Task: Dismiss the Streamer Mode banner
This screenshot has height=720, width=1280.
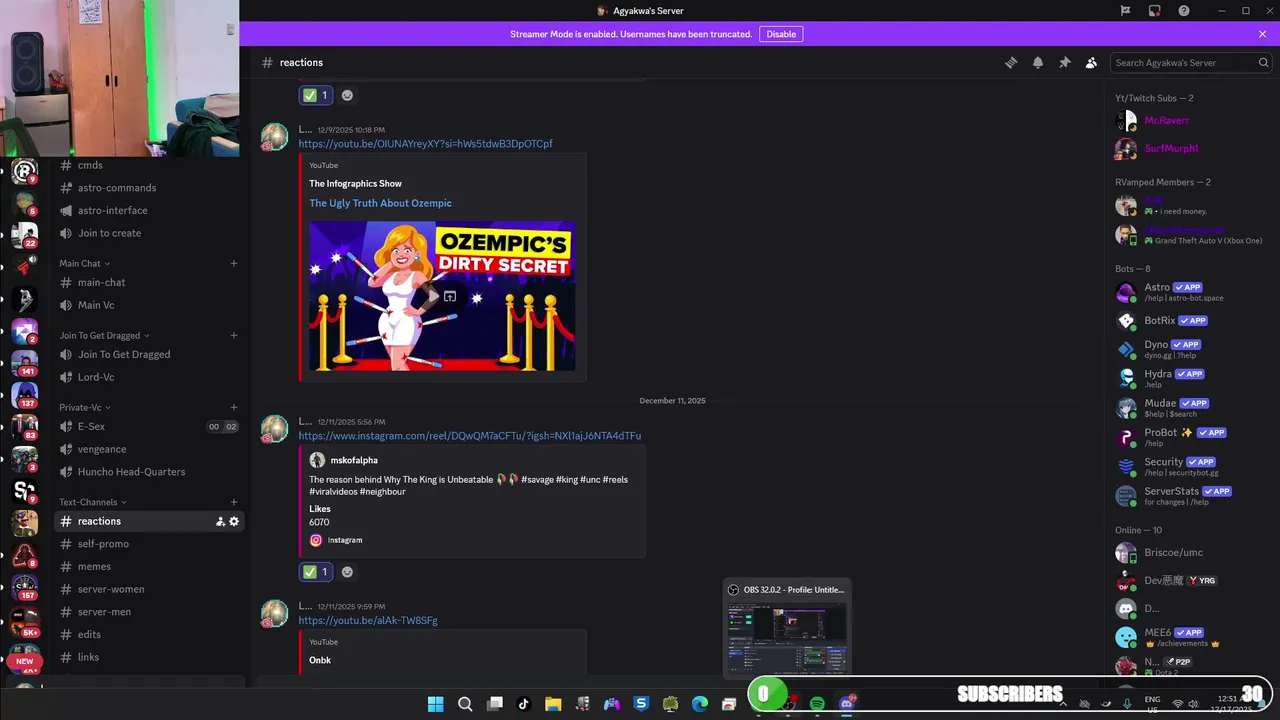Action: click(x=1262, y=34)
